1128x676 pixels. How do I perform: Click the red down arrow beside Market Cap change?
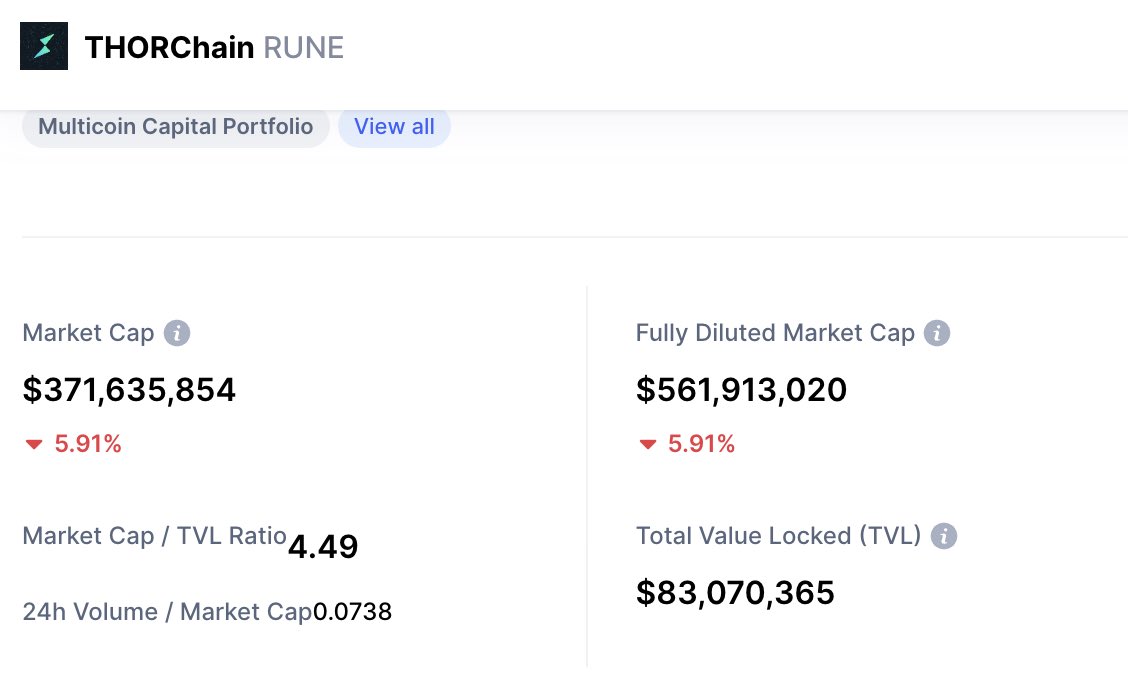click(34, 444)
